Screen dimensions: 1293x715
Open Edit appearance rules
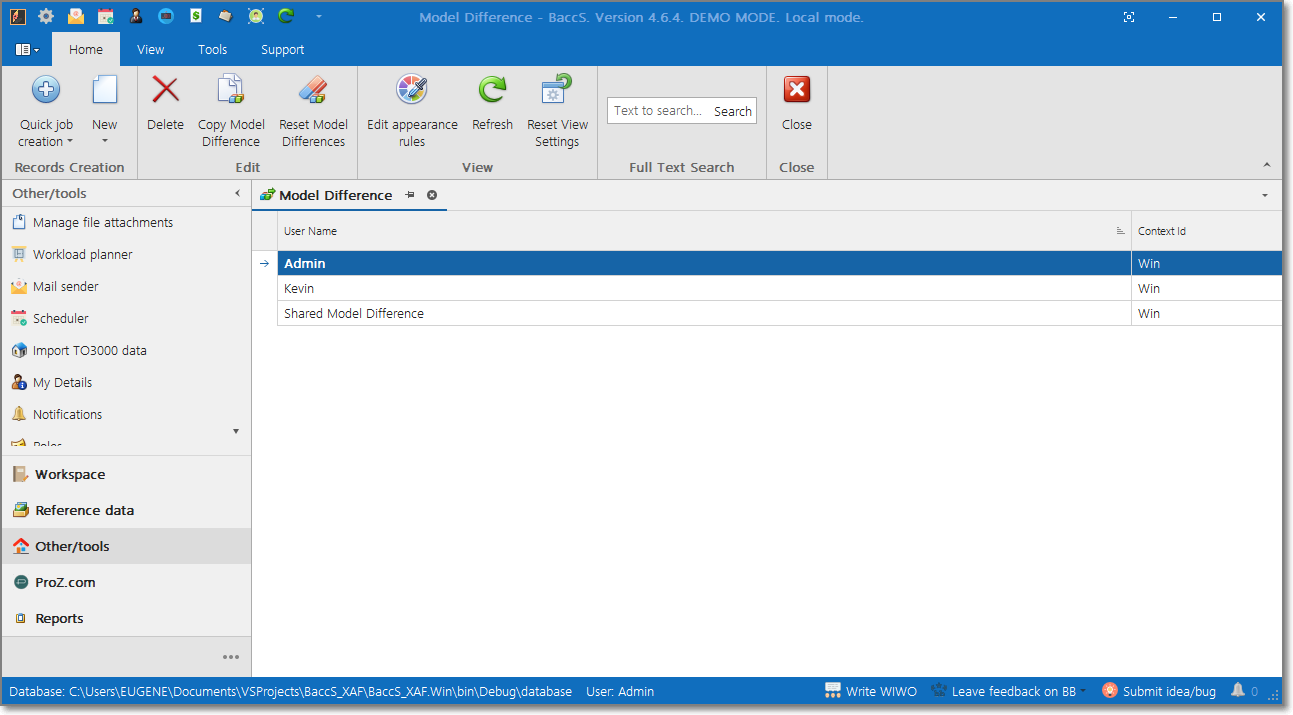412,91
